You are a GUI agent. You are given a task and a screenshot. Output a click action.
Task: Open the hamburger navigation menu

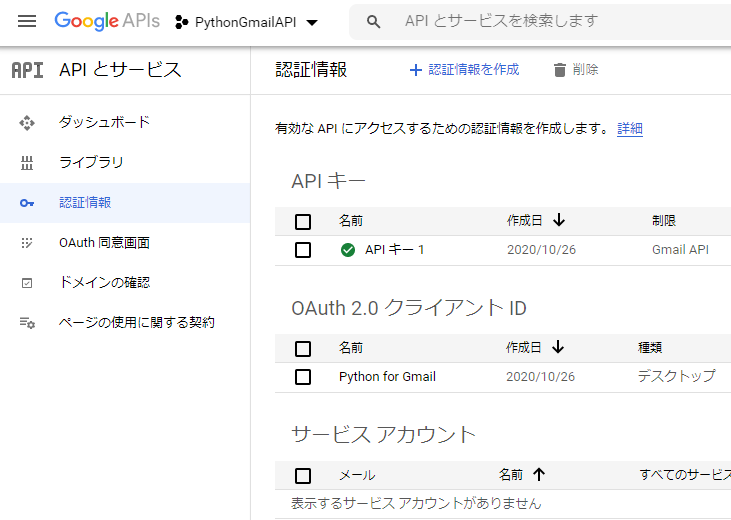point(27,21)
